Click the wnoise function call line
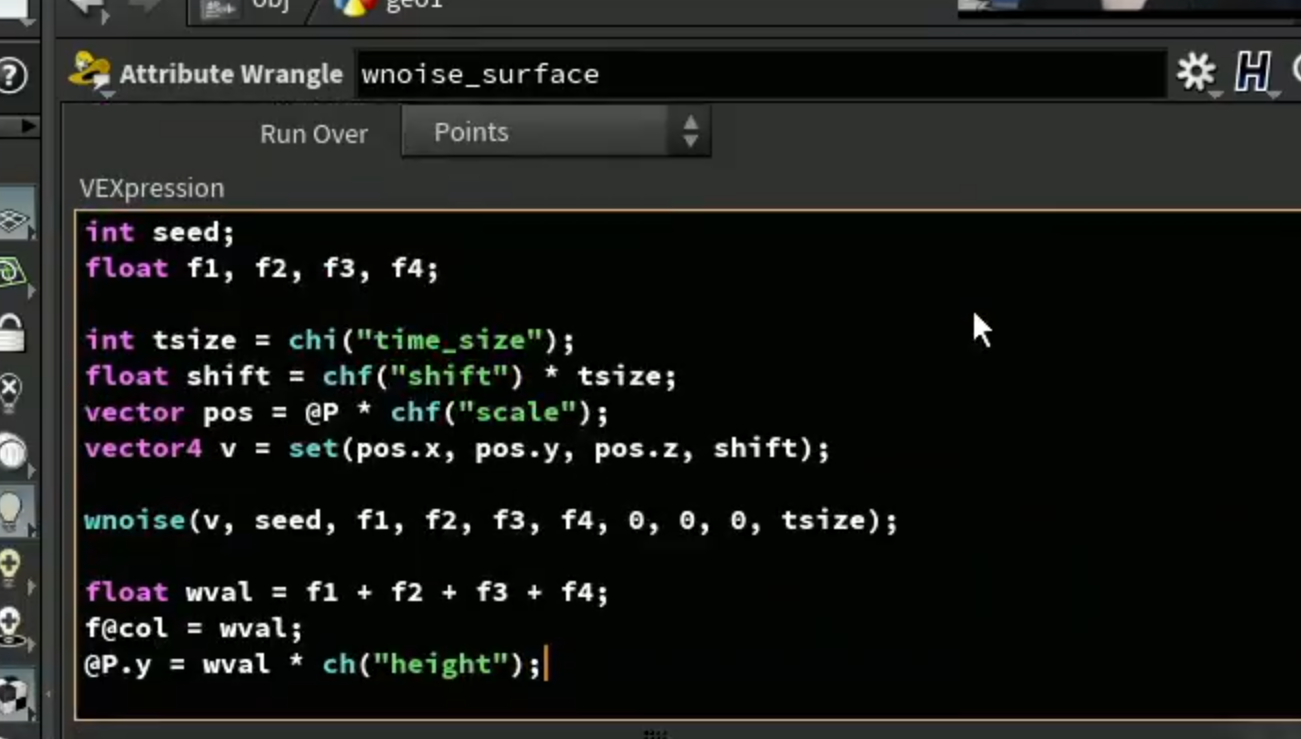This screenshot has height=739, width=1301. pyautogui.click(x=491, y=520)
